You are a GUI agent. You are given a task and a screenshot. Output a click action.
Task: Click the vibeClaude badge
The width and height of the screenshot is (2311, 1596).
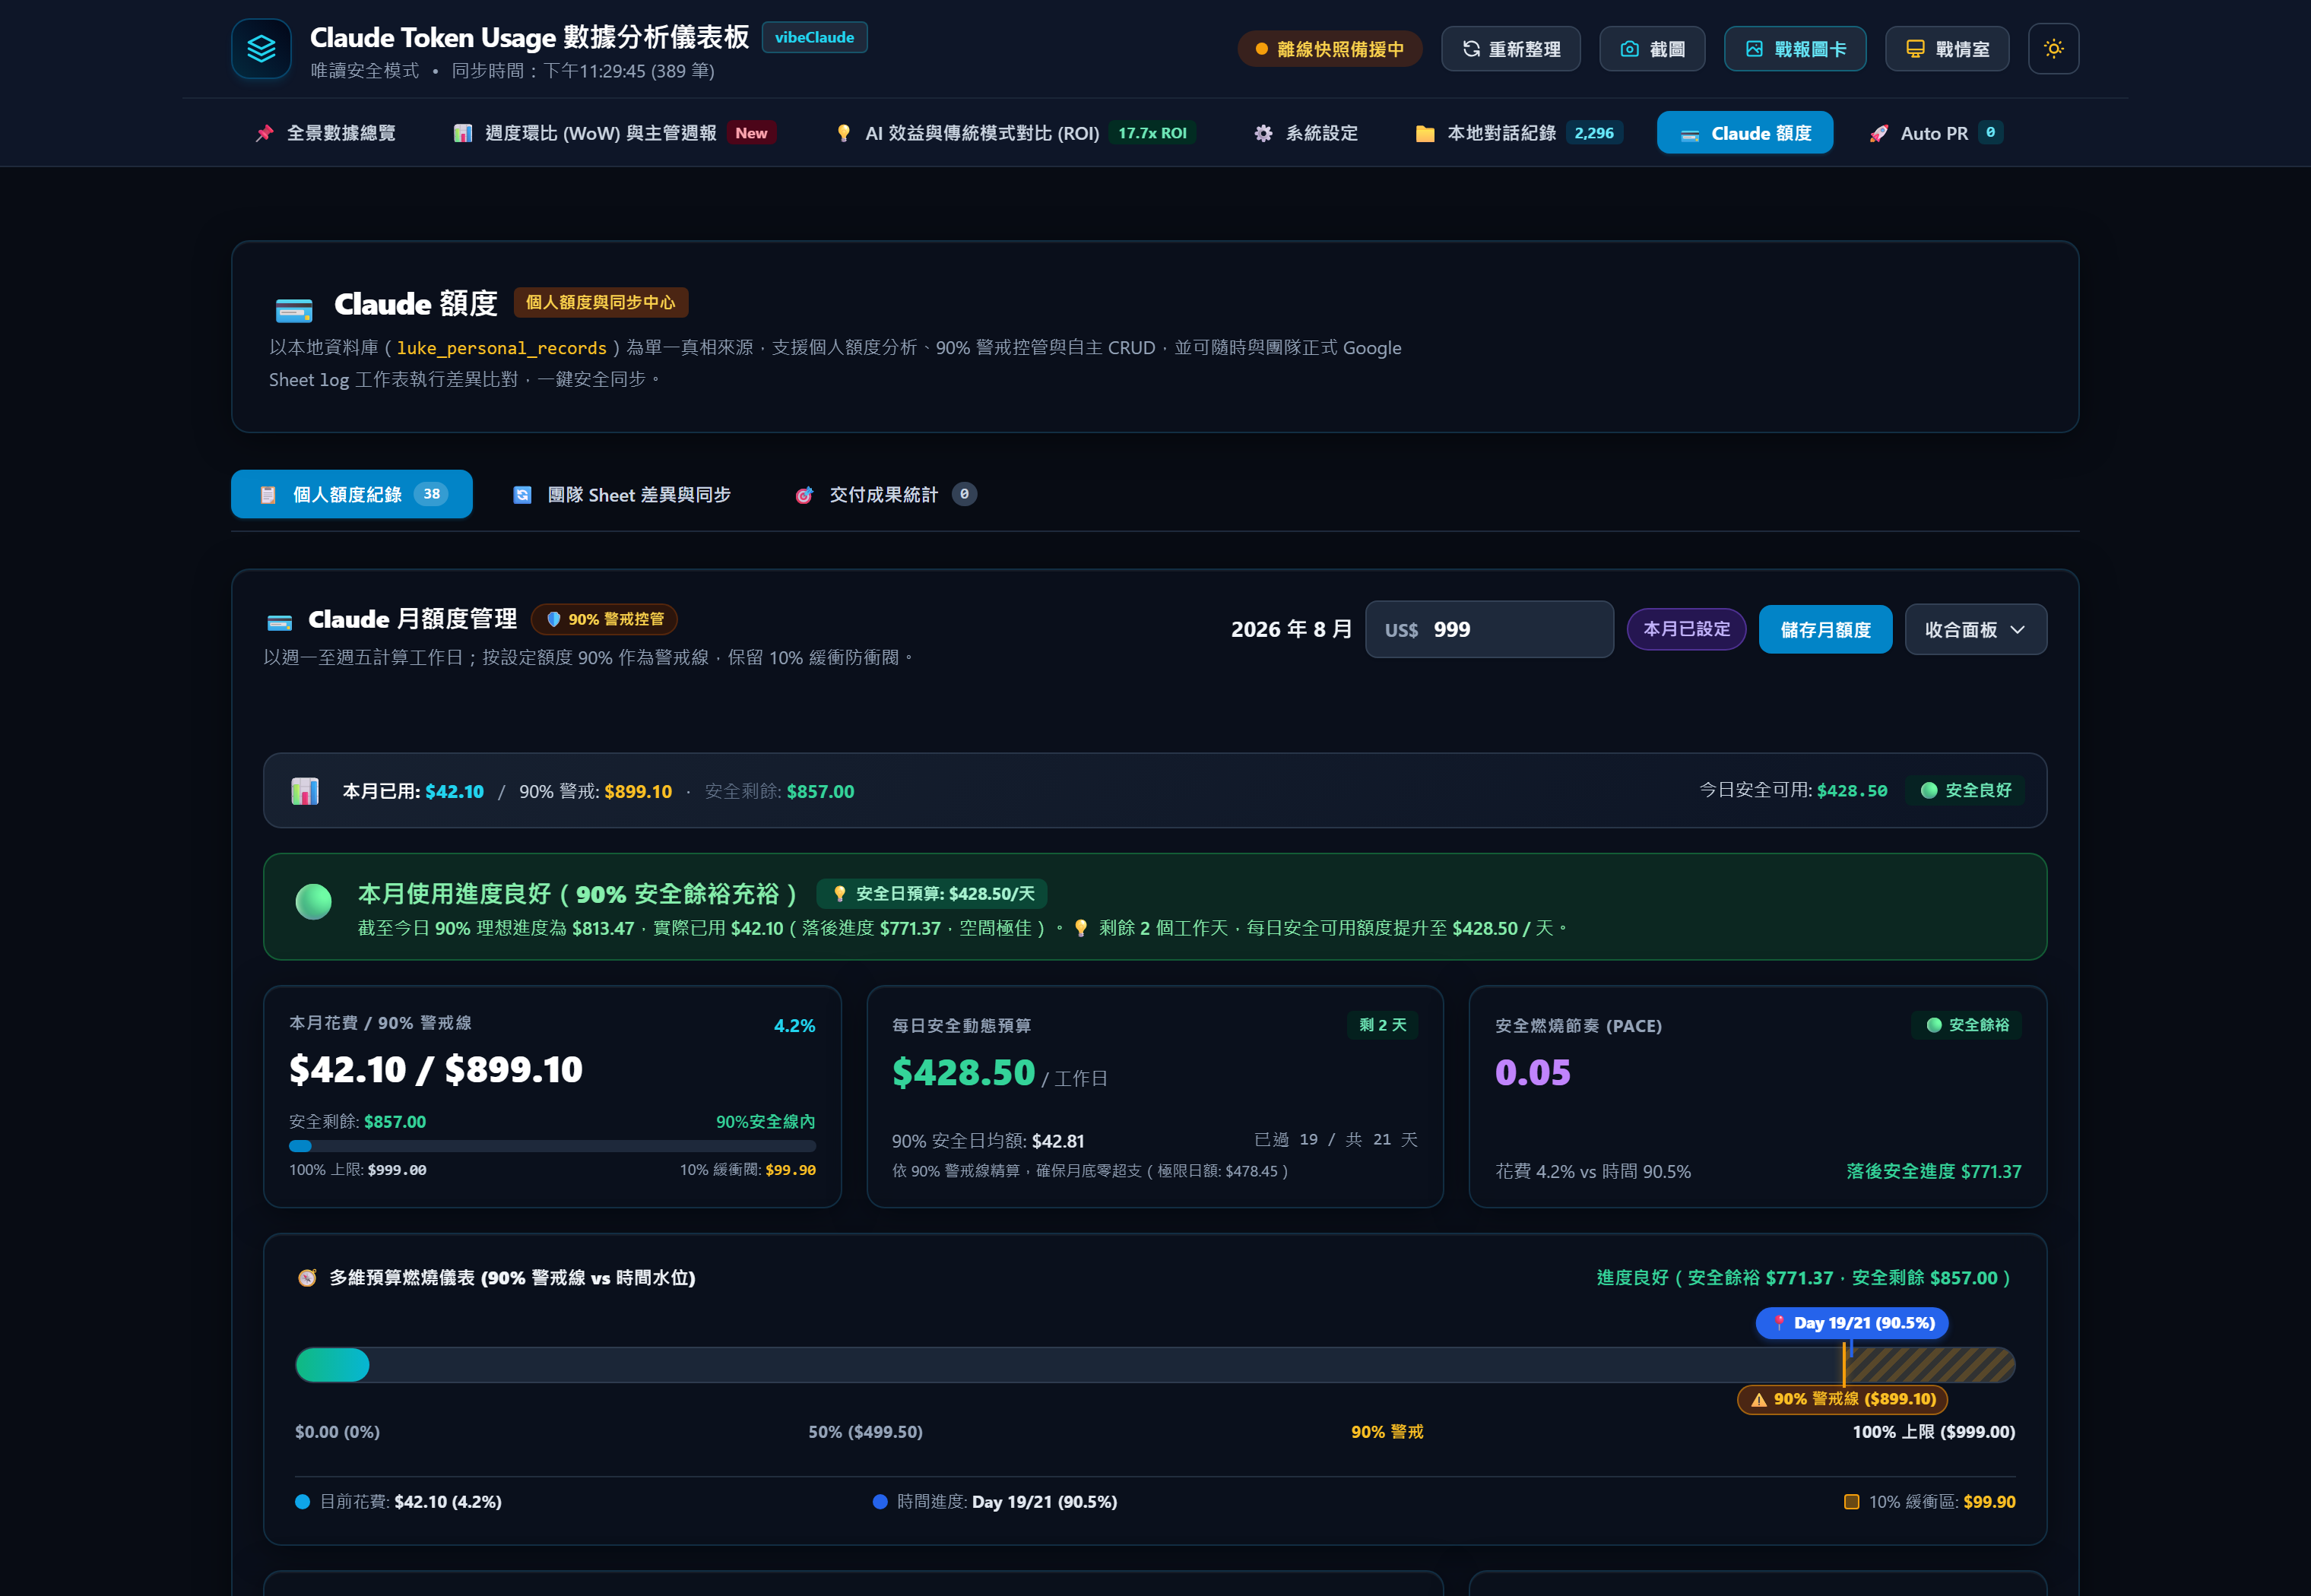click(814, 37)
